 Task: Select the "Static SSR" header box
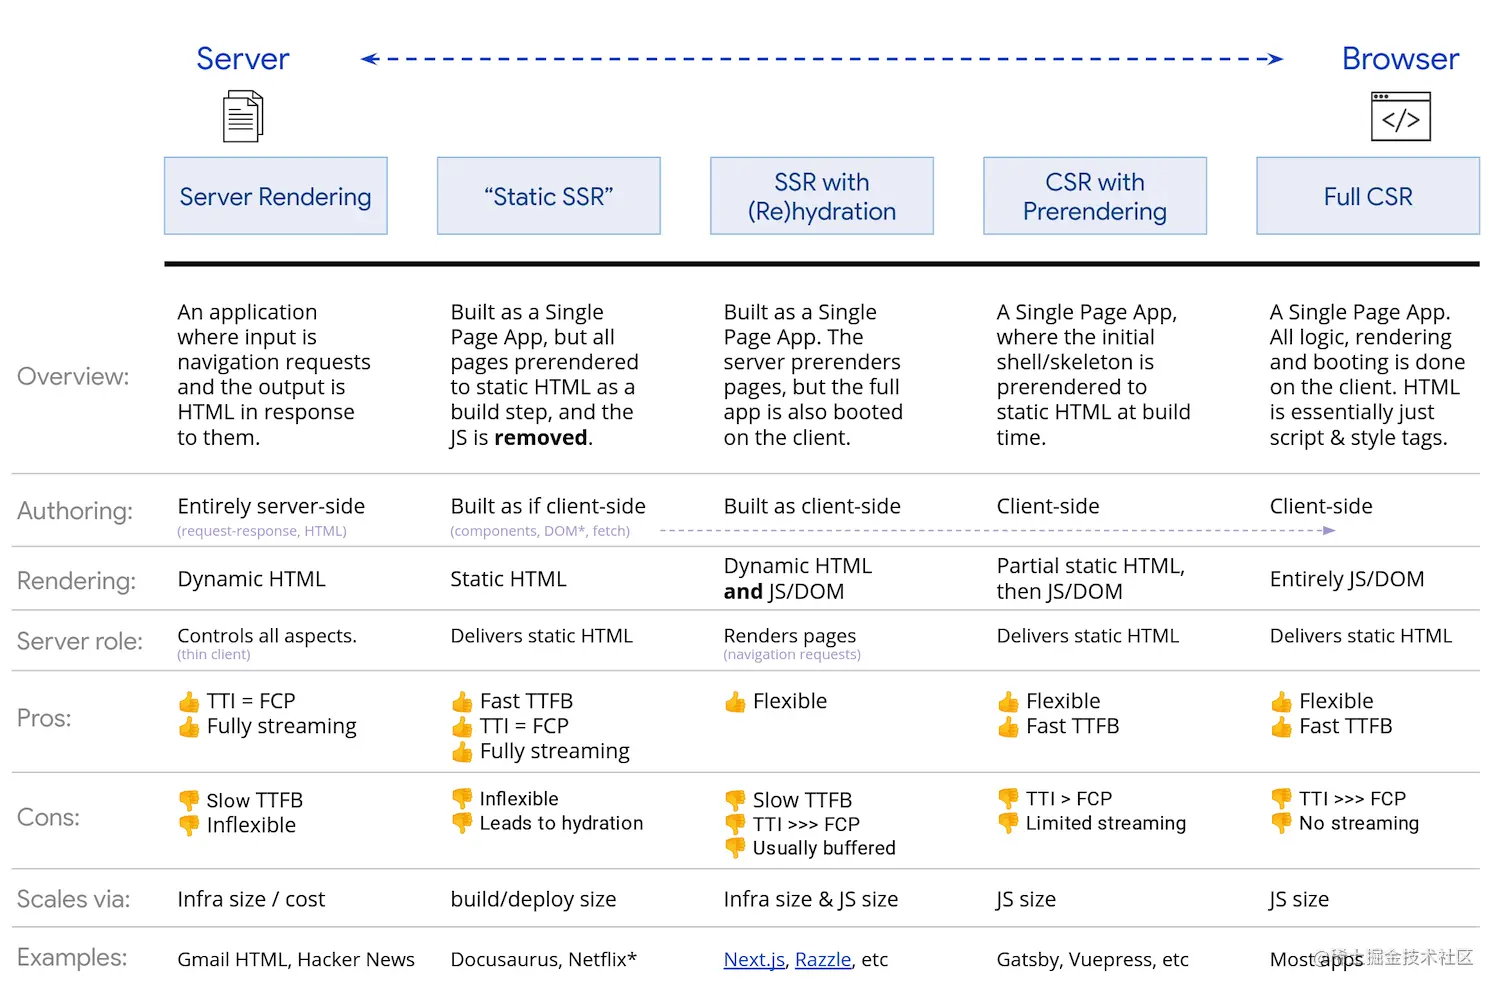[548, 196]
